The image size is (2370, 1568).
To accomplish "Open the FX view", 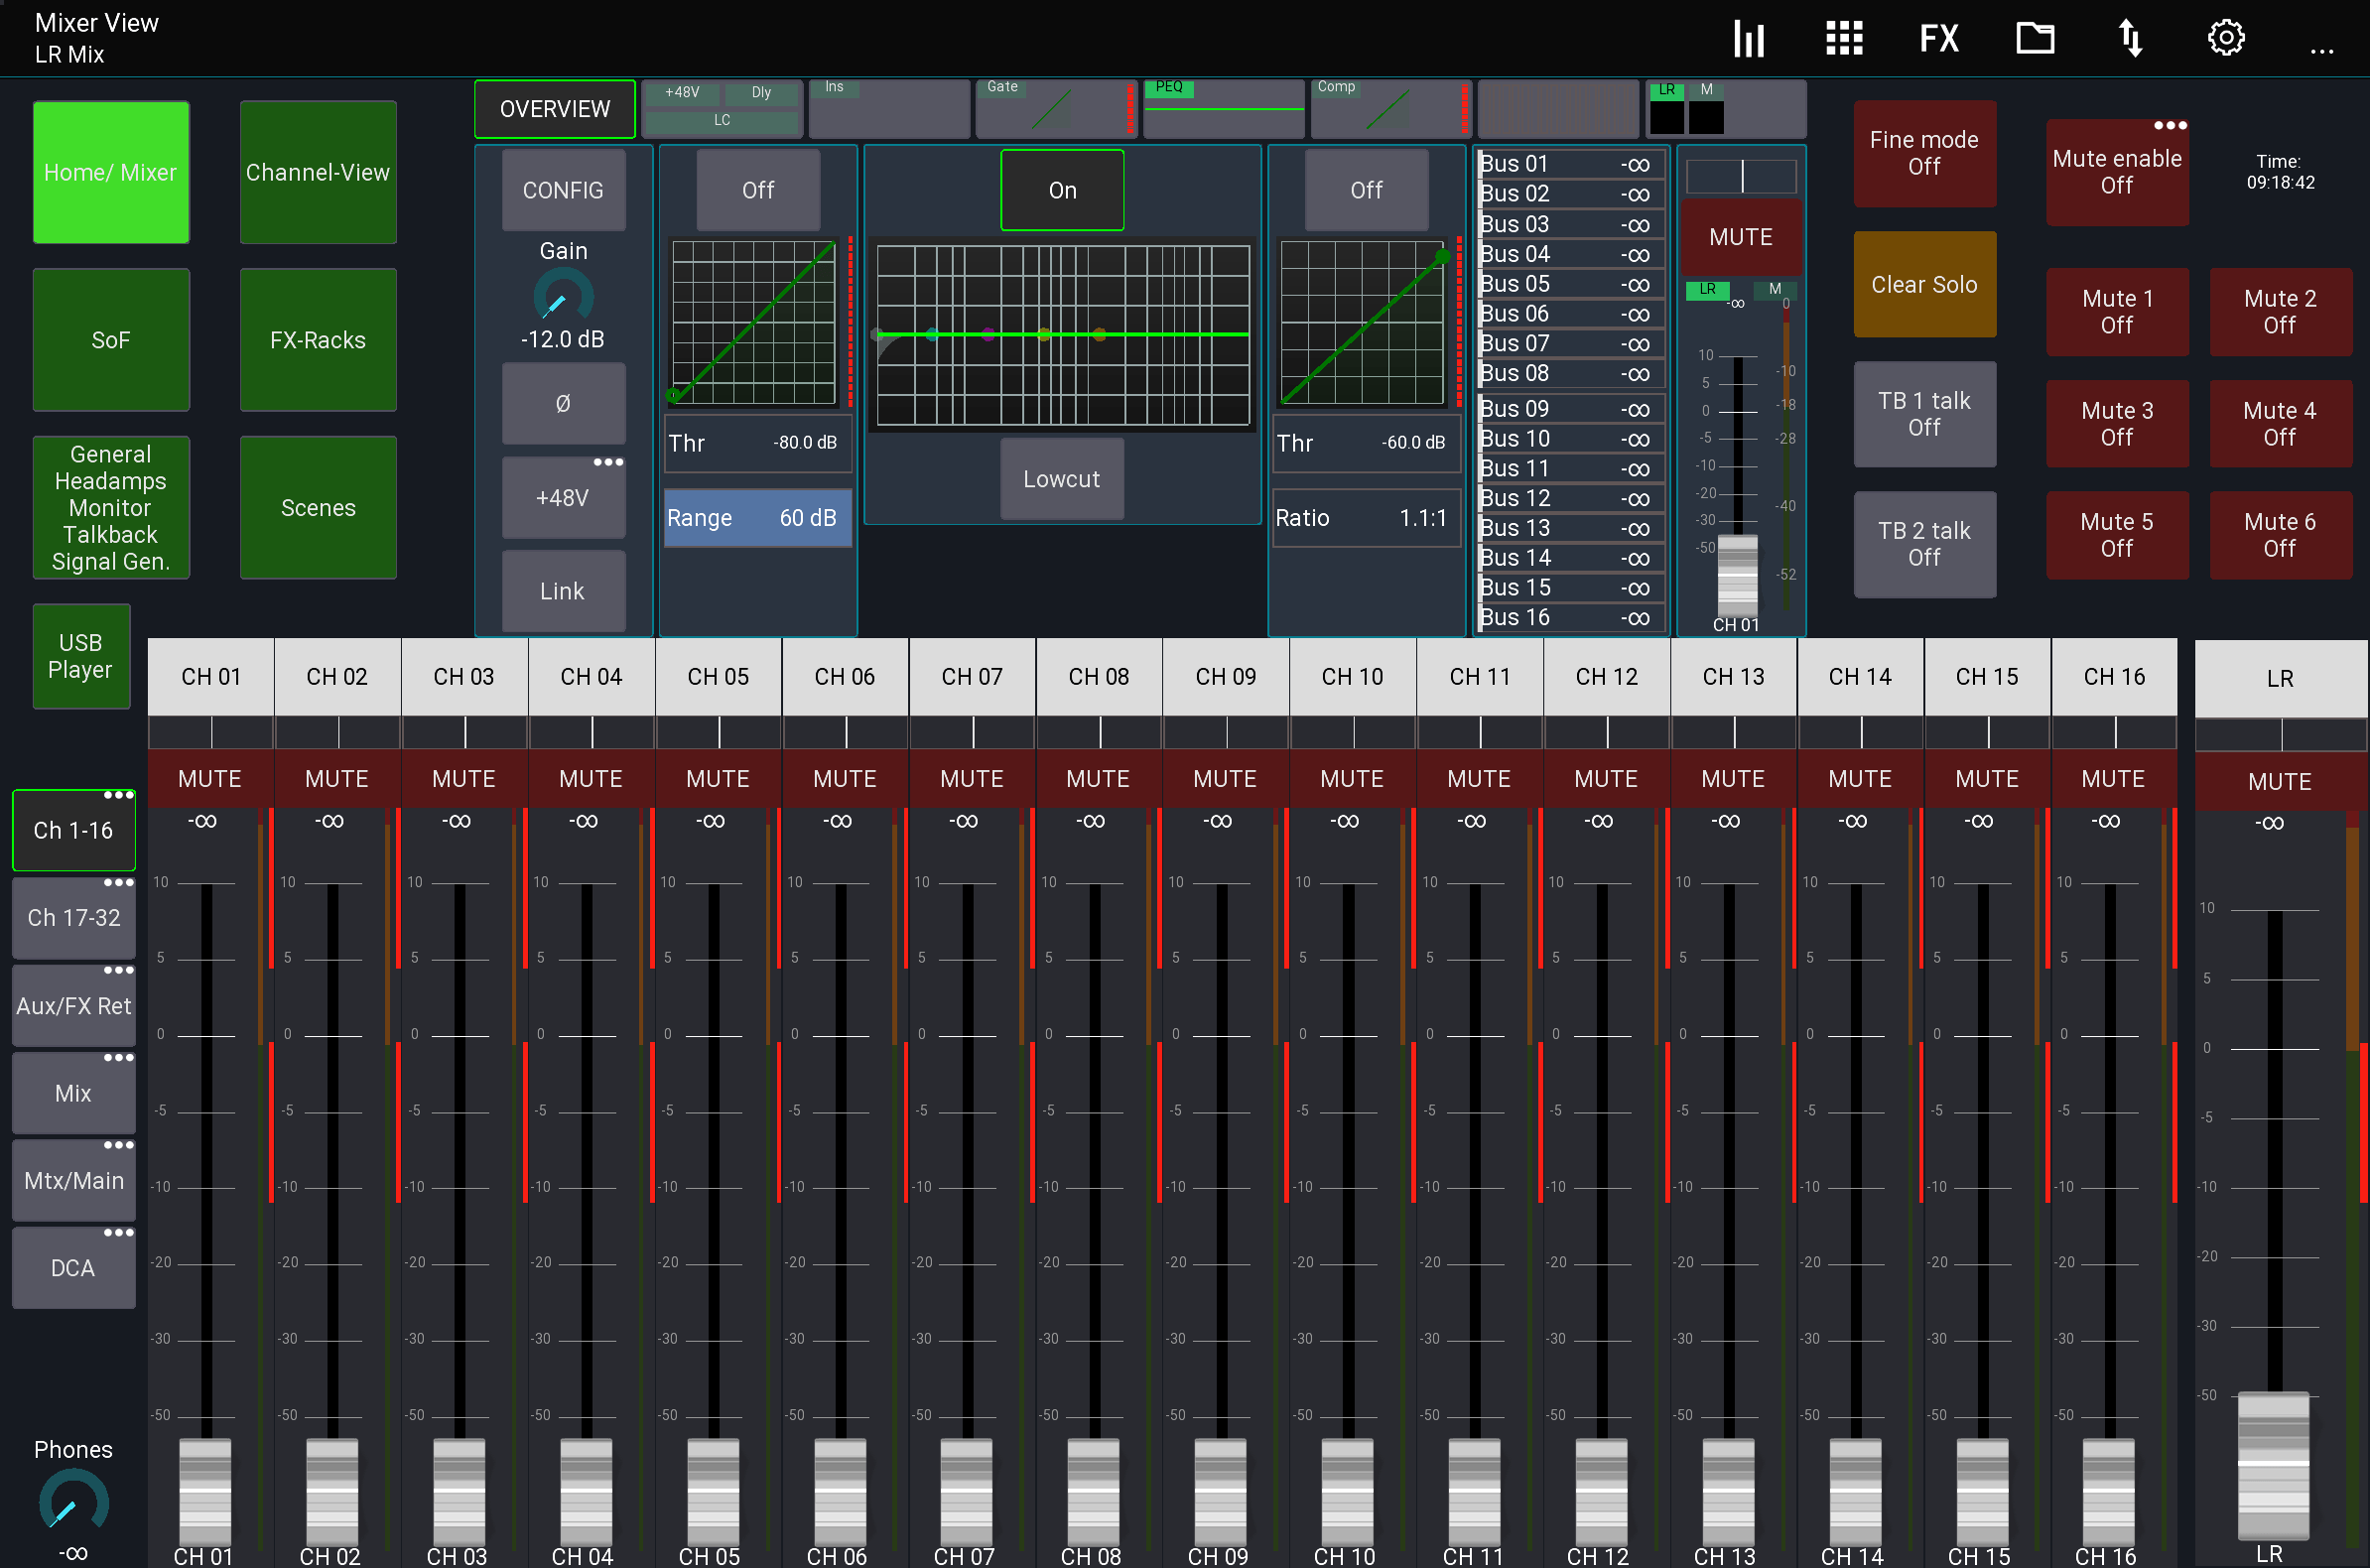I will 1938,38.
